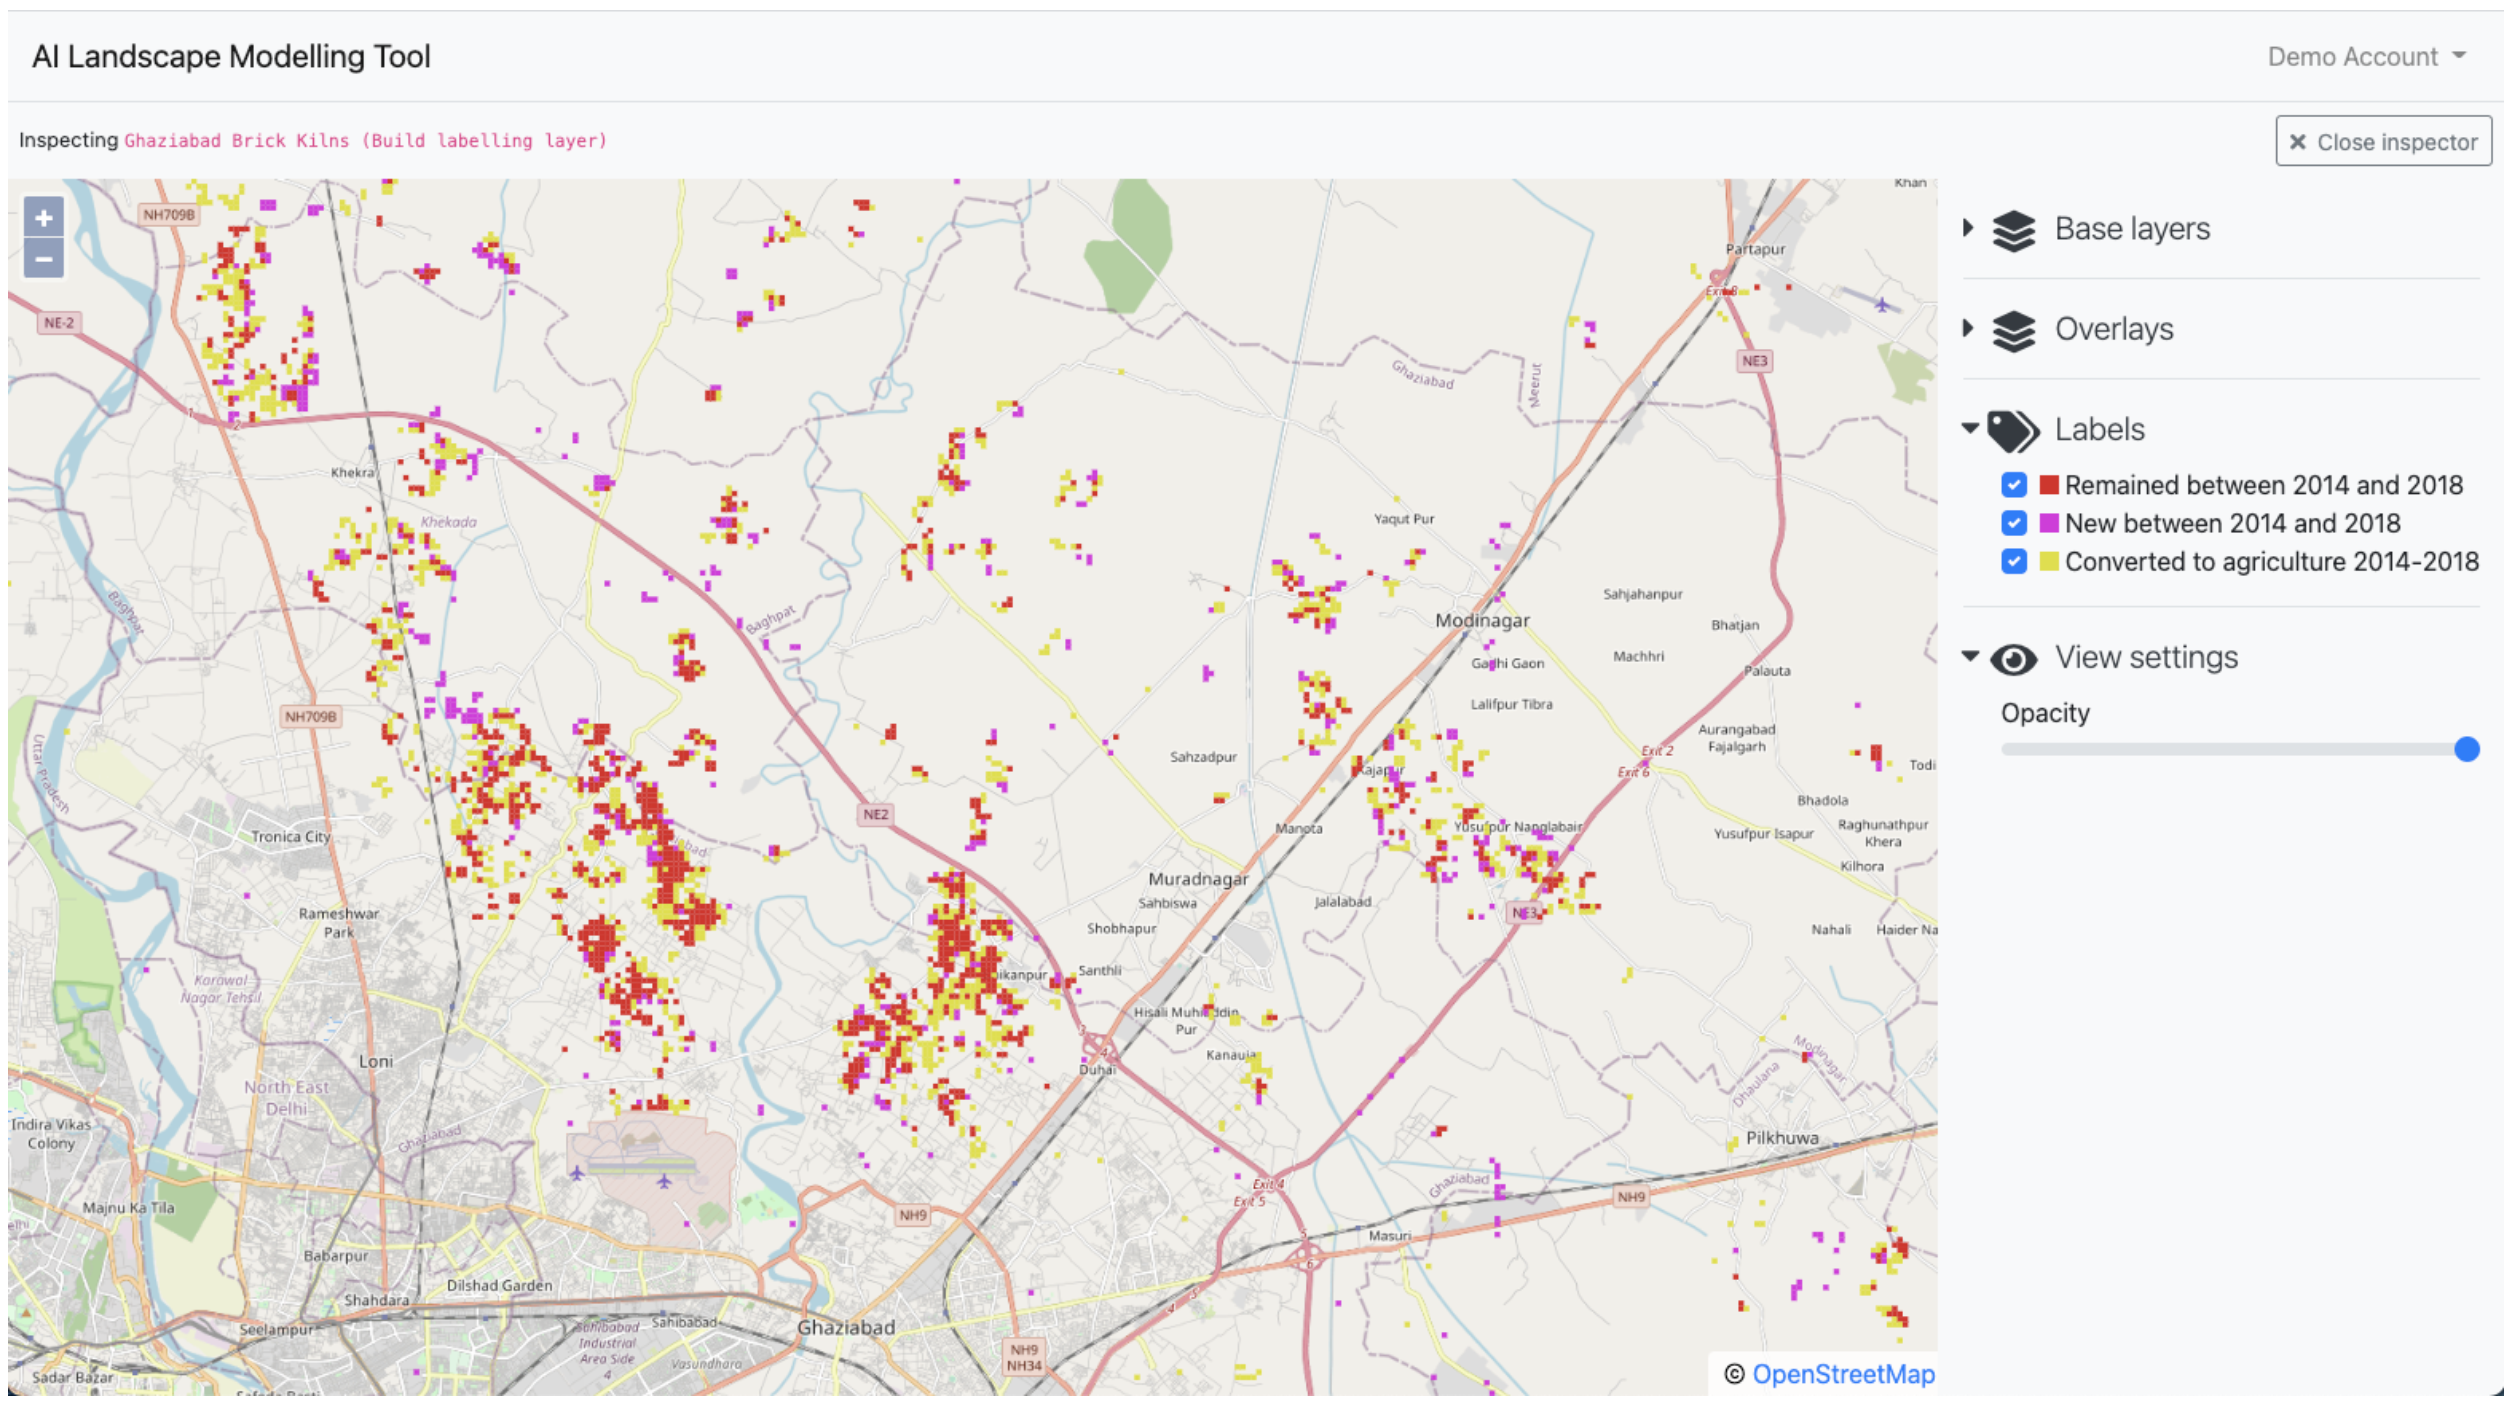Collapse the View settings section arrow

coord(1970,657)
